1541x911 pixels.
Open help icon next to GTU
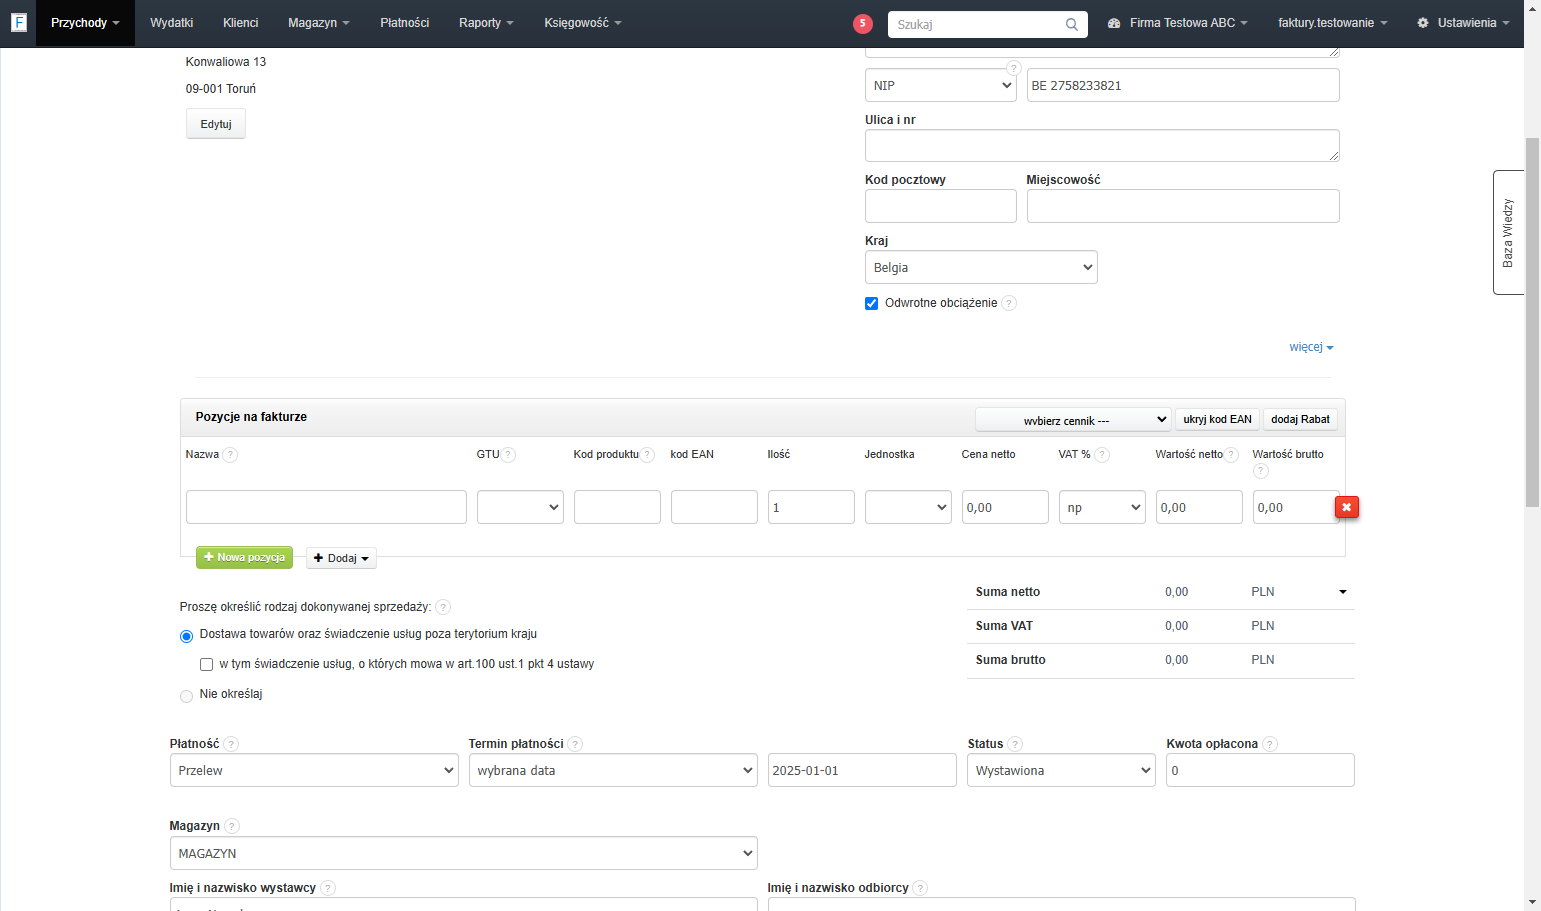[x=509, y=455]
